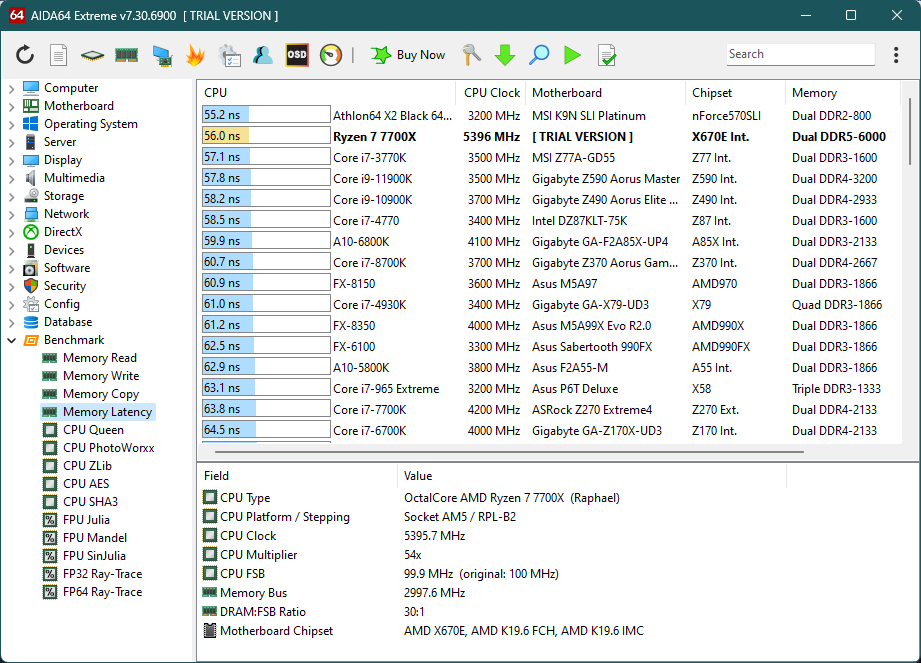
Task: Select Config in the sidebar
Action: coord(62,304)
